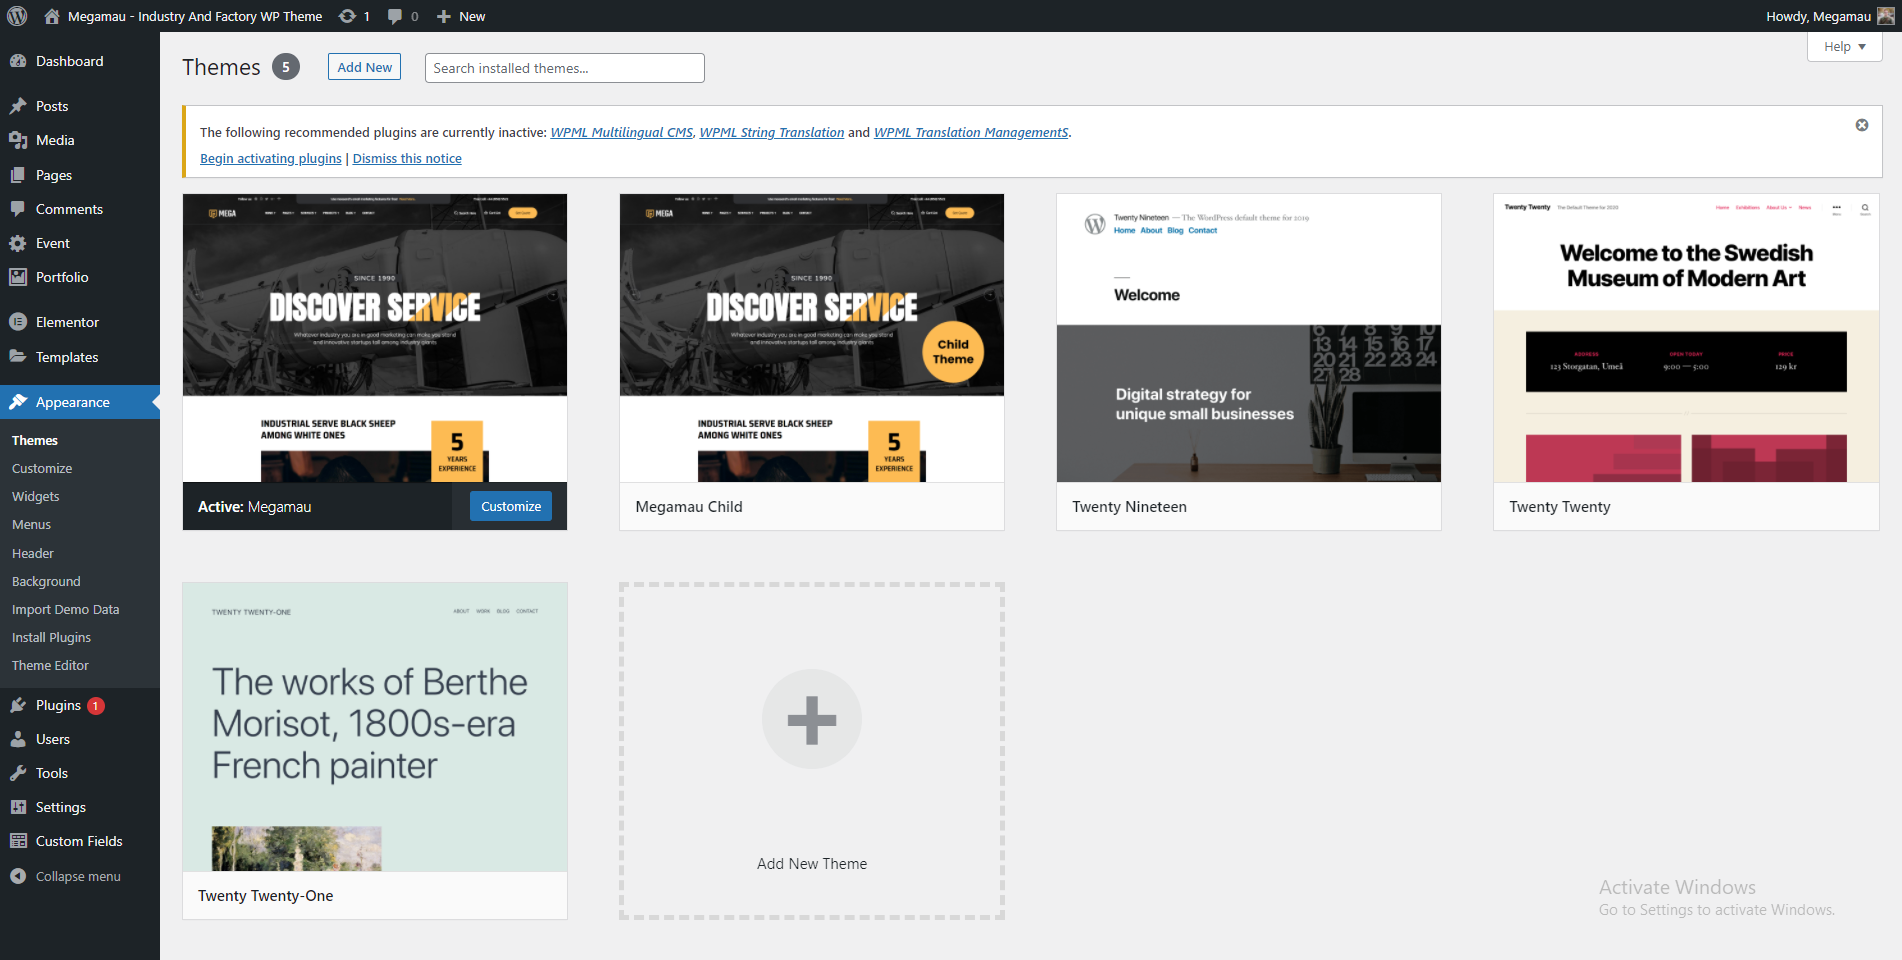Click the WordPress logo icon in admin bar
This screenshot has width=1902, height=960.
pyautogui.click(x=17, y=16)
